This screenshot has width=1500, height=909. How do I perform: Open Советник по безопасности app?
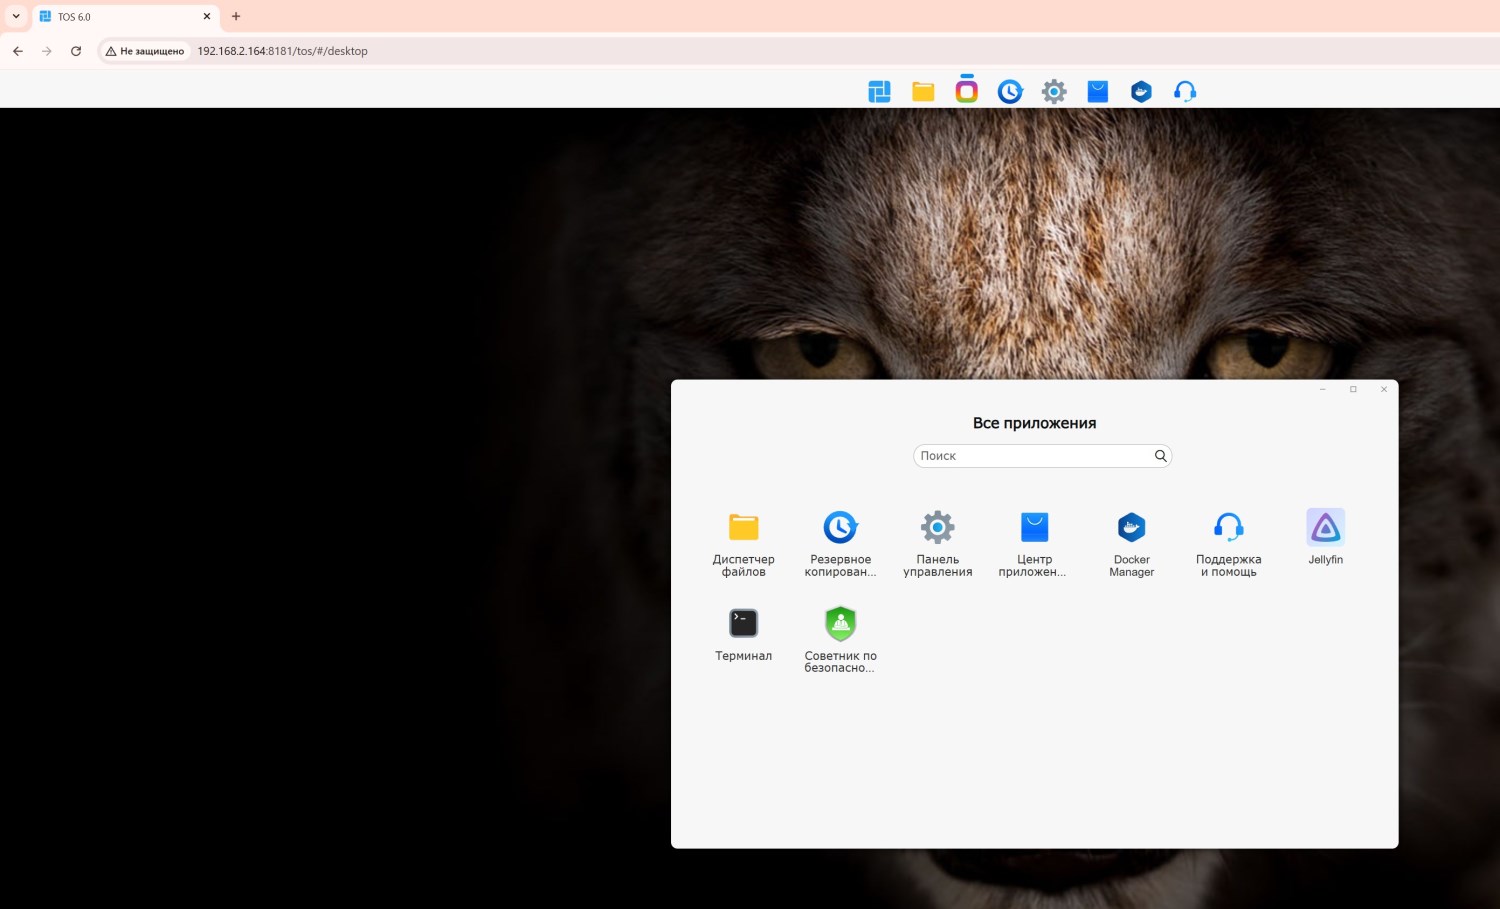click(840, 624)
